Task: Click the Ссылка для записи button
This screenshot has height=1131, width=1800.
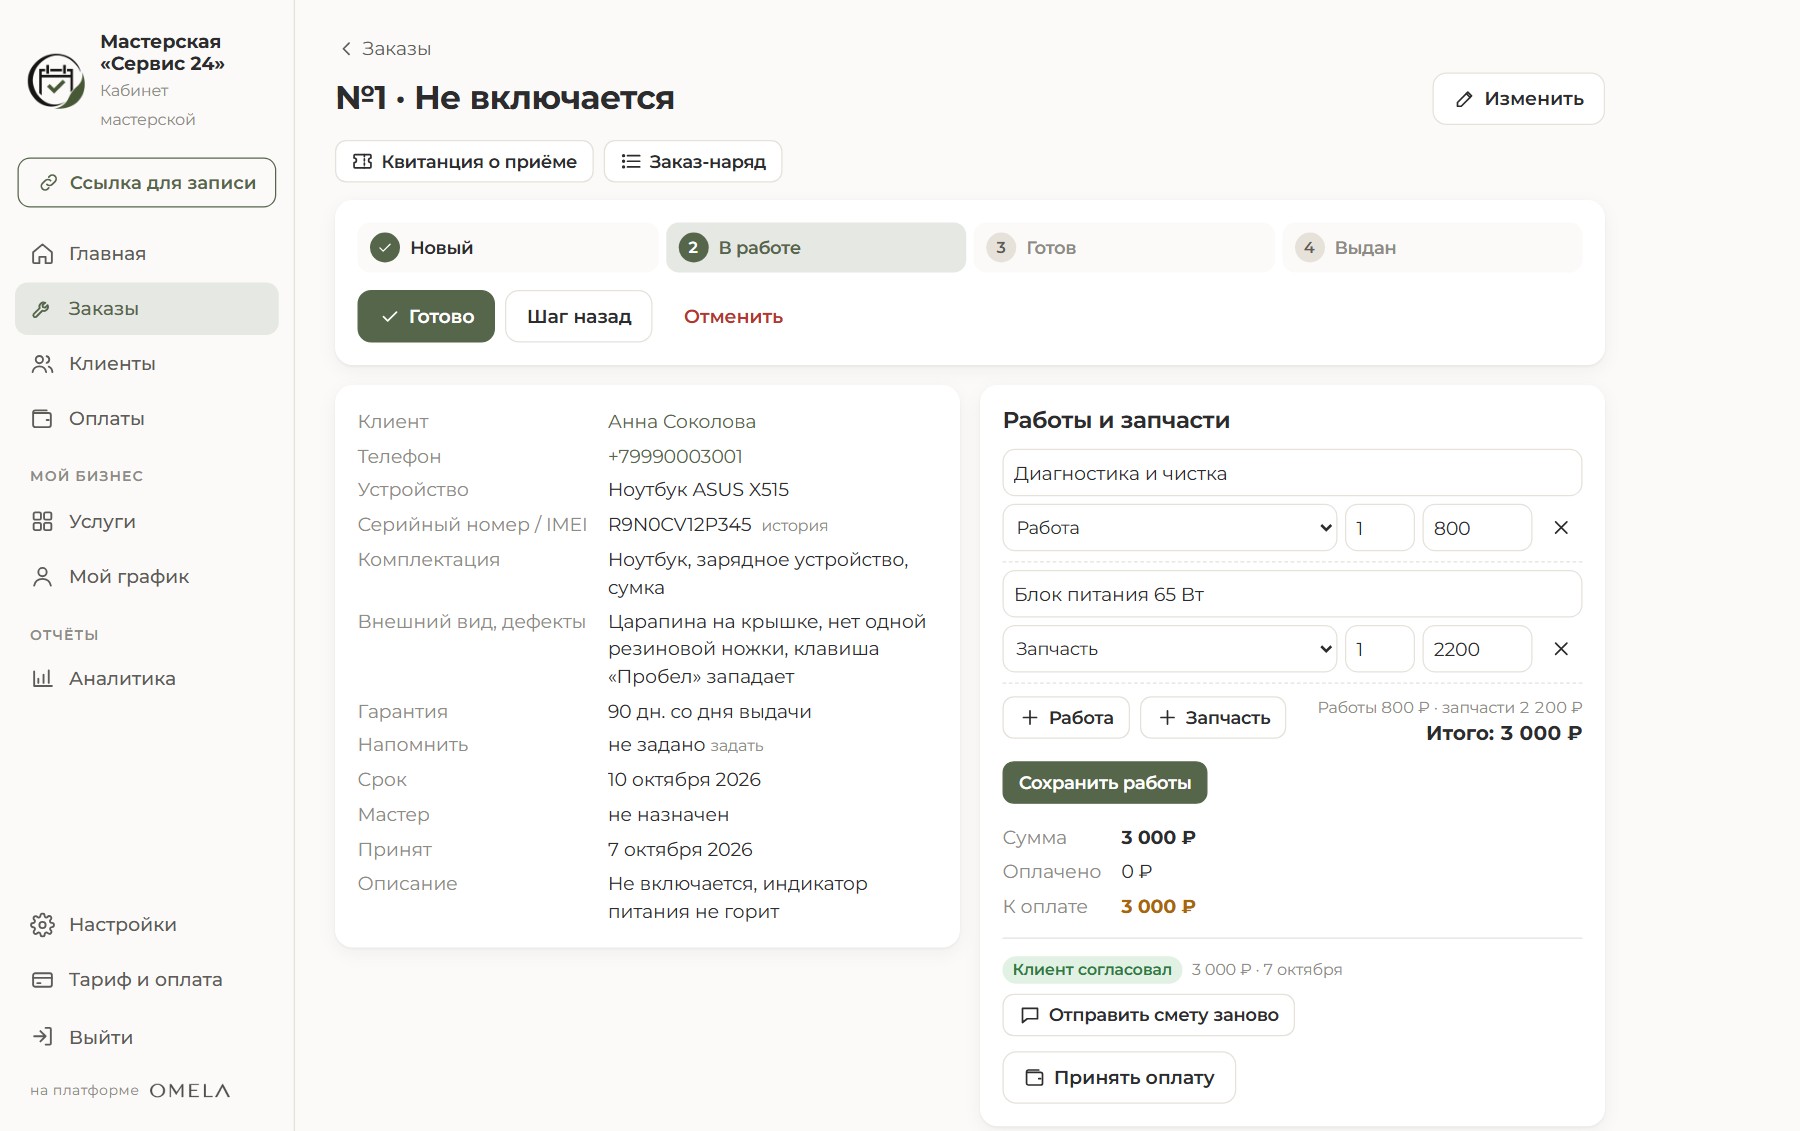Action: point(147,183)
